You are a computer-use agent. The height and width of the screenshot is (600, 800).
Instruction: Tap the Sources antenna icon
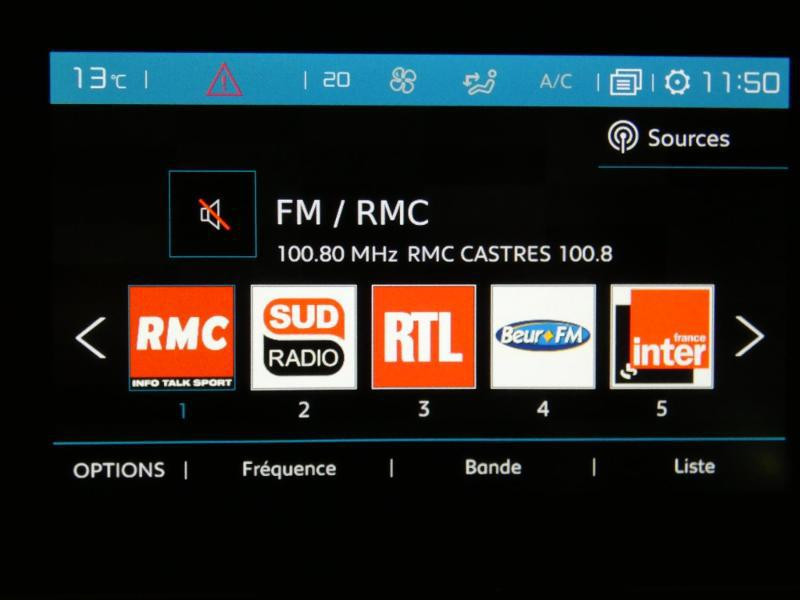(x=622, y=137)
